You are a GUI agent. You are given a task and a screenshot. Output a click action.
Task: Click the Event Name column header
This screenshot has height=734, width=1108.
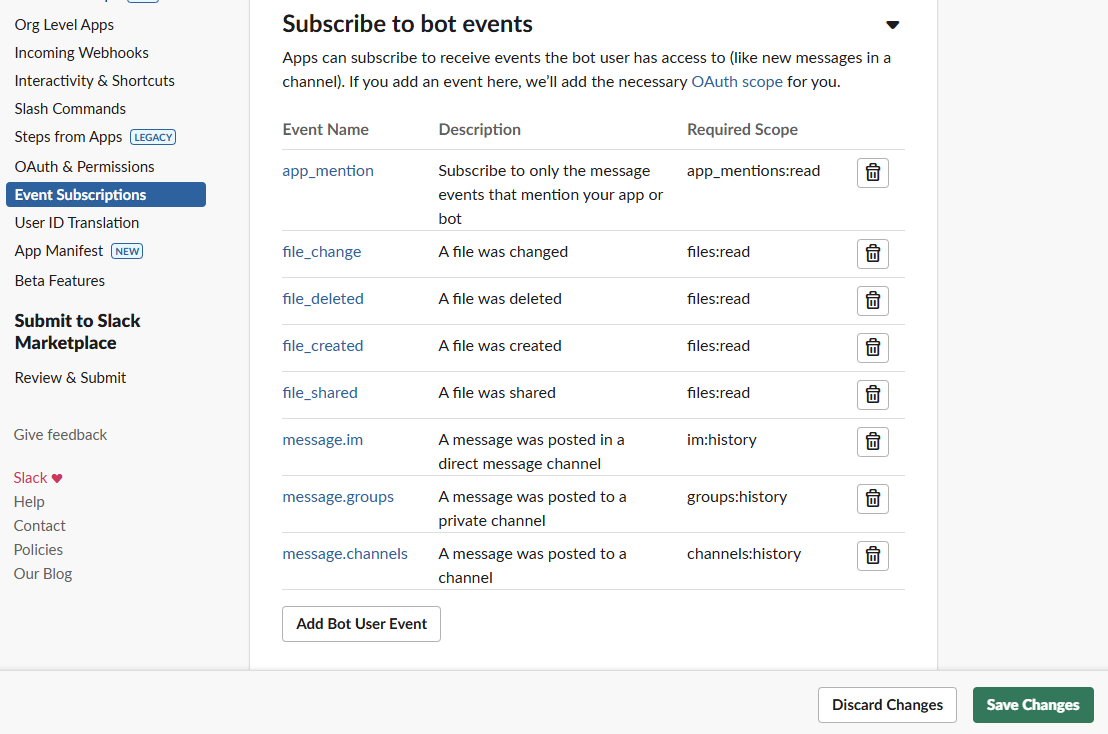326,130
